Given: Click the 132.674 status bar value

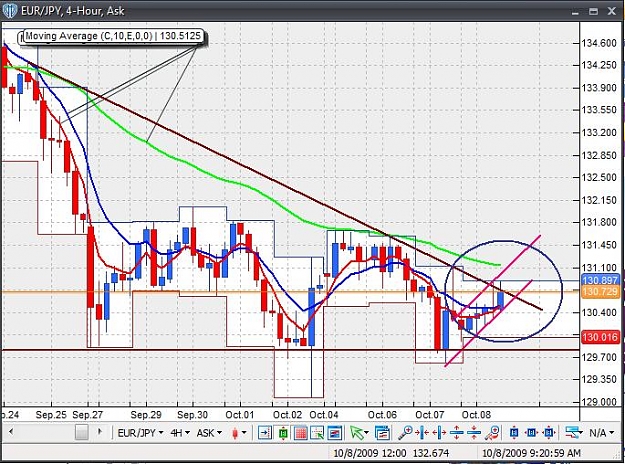Looking at the screenshot, I should tap(431, 453).
